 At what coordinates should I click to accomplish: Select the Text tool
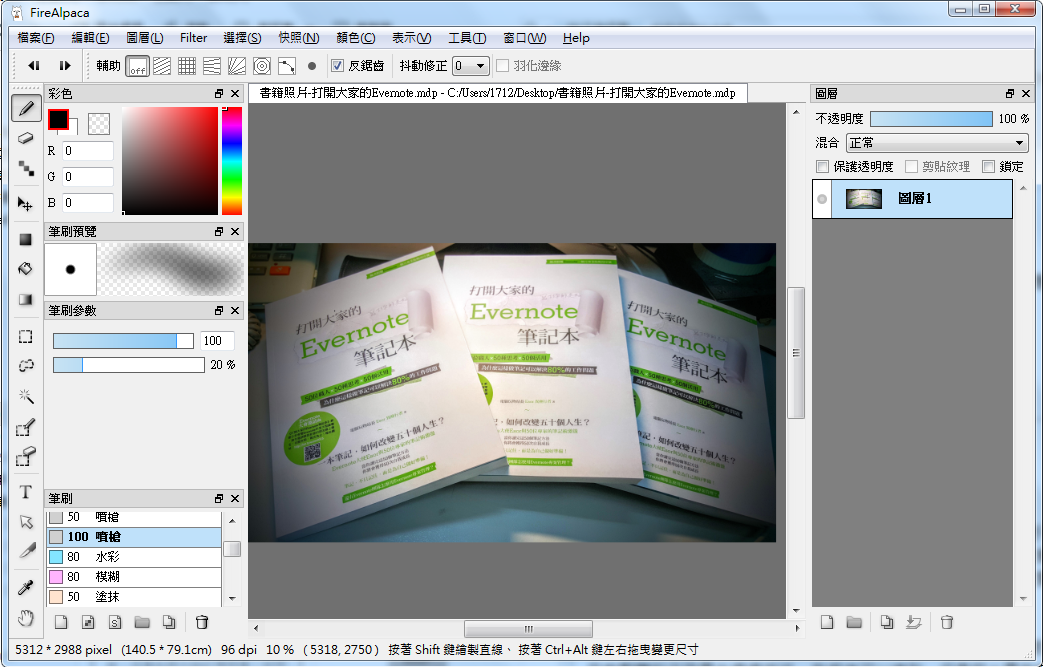tap(26, 492)
